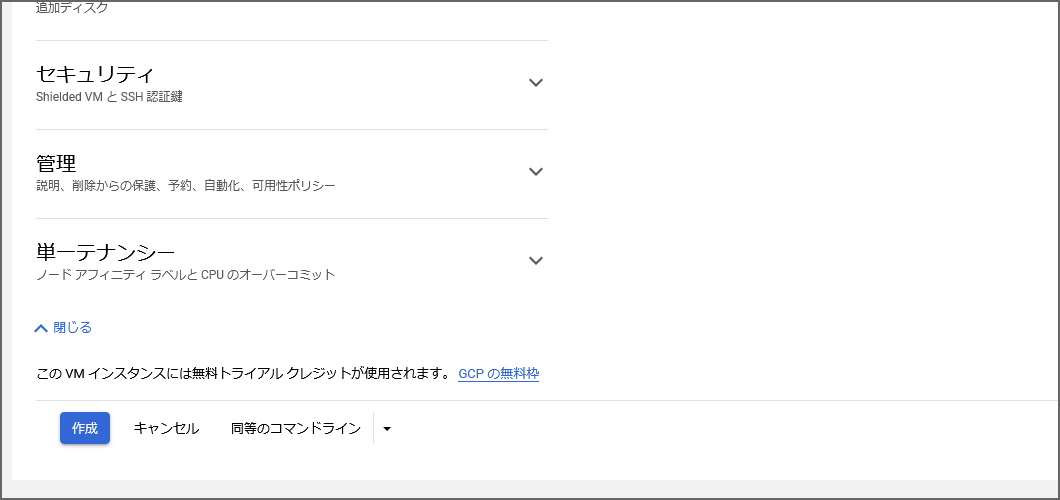This screenshot has width=1060, height=500.
Task: Click the blue 作成 button
Action: [x=85, y=428]
